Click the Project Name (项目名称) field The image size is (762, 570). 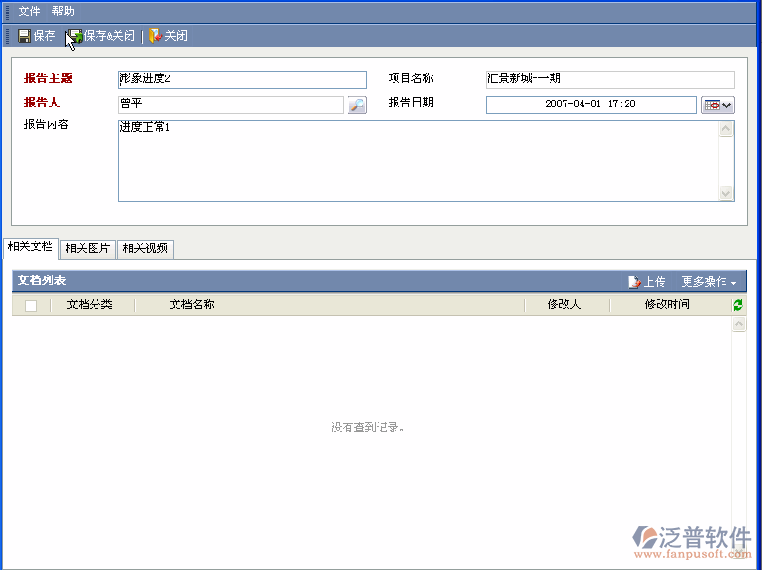pyautogui.click(x=609, y=80)
